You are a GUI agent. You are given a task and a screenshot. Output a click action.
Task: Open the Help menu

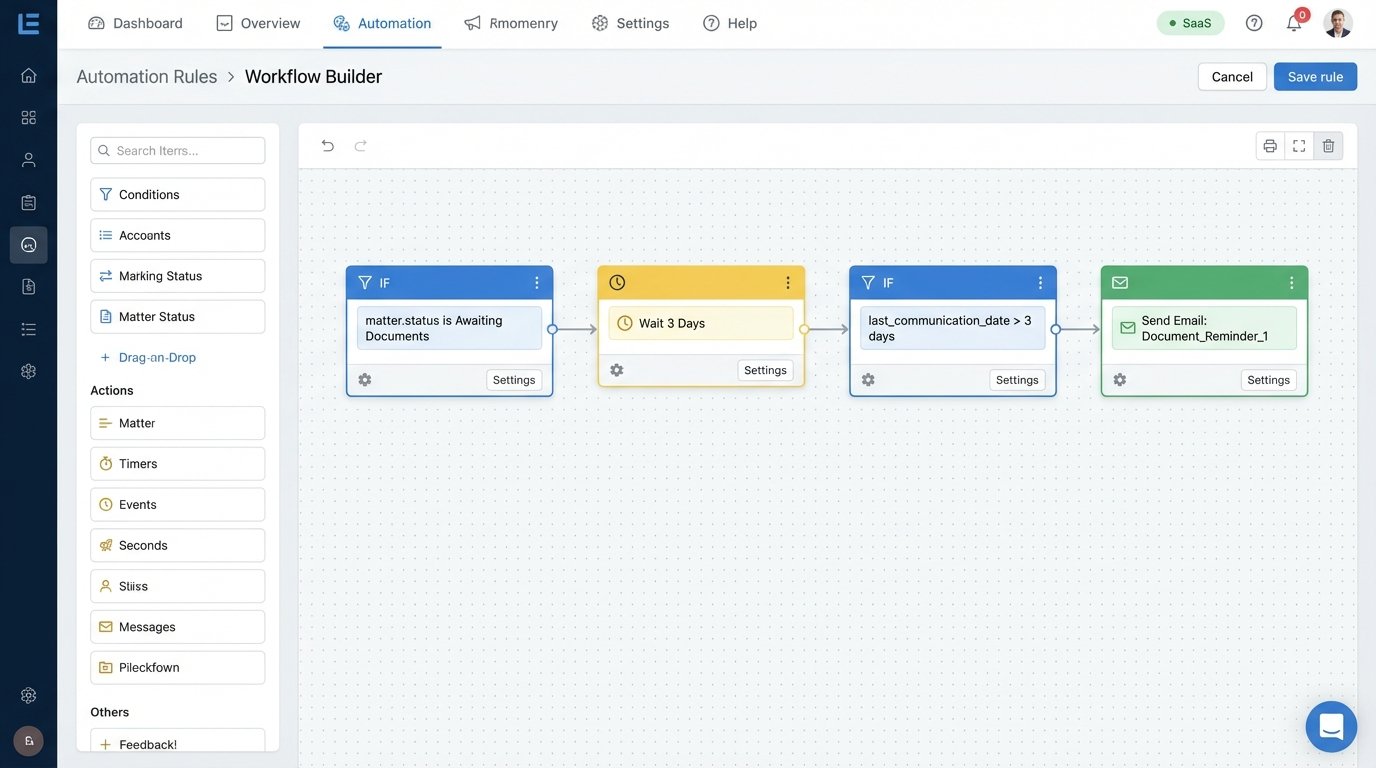click(x=730, y=21)
